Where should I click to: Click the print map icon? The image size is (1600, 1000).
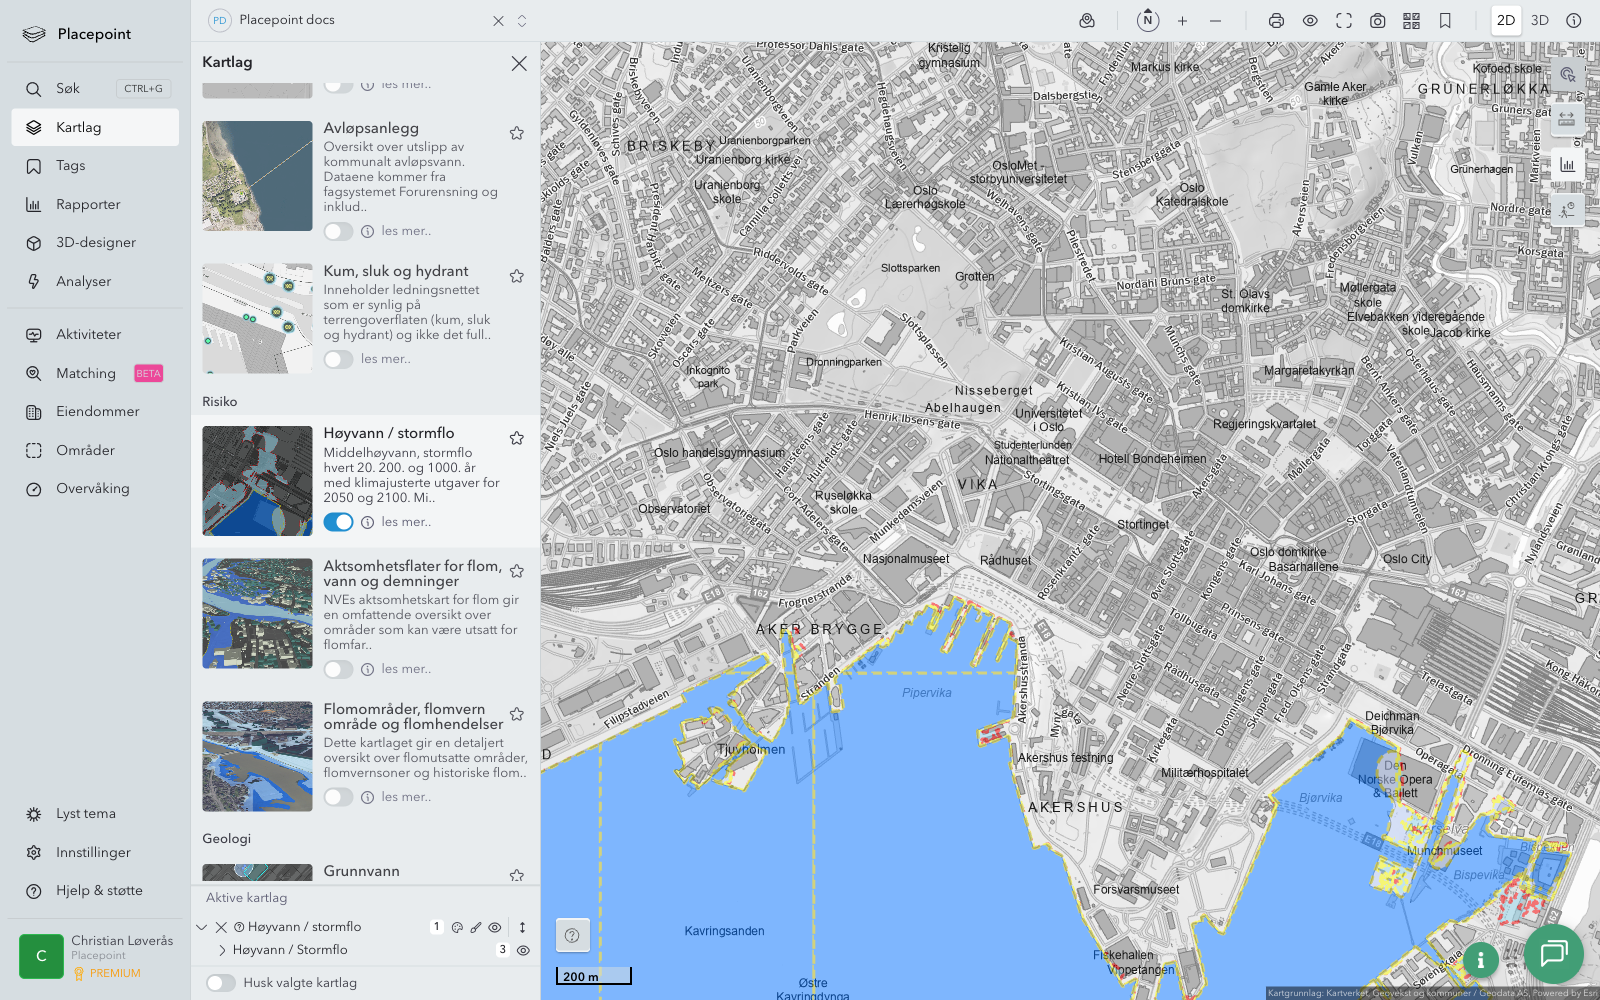[1276, 21]
